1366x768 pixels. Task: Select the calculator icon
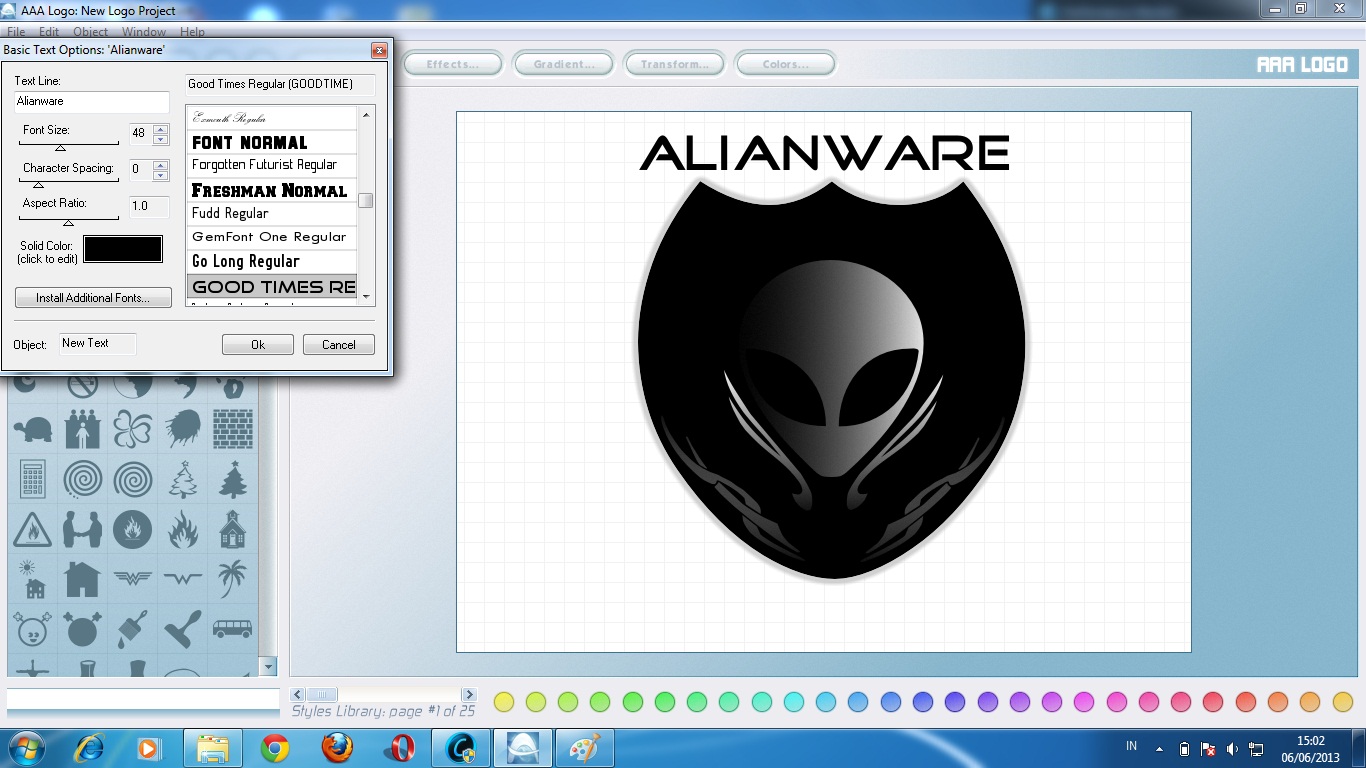[33, 480]
